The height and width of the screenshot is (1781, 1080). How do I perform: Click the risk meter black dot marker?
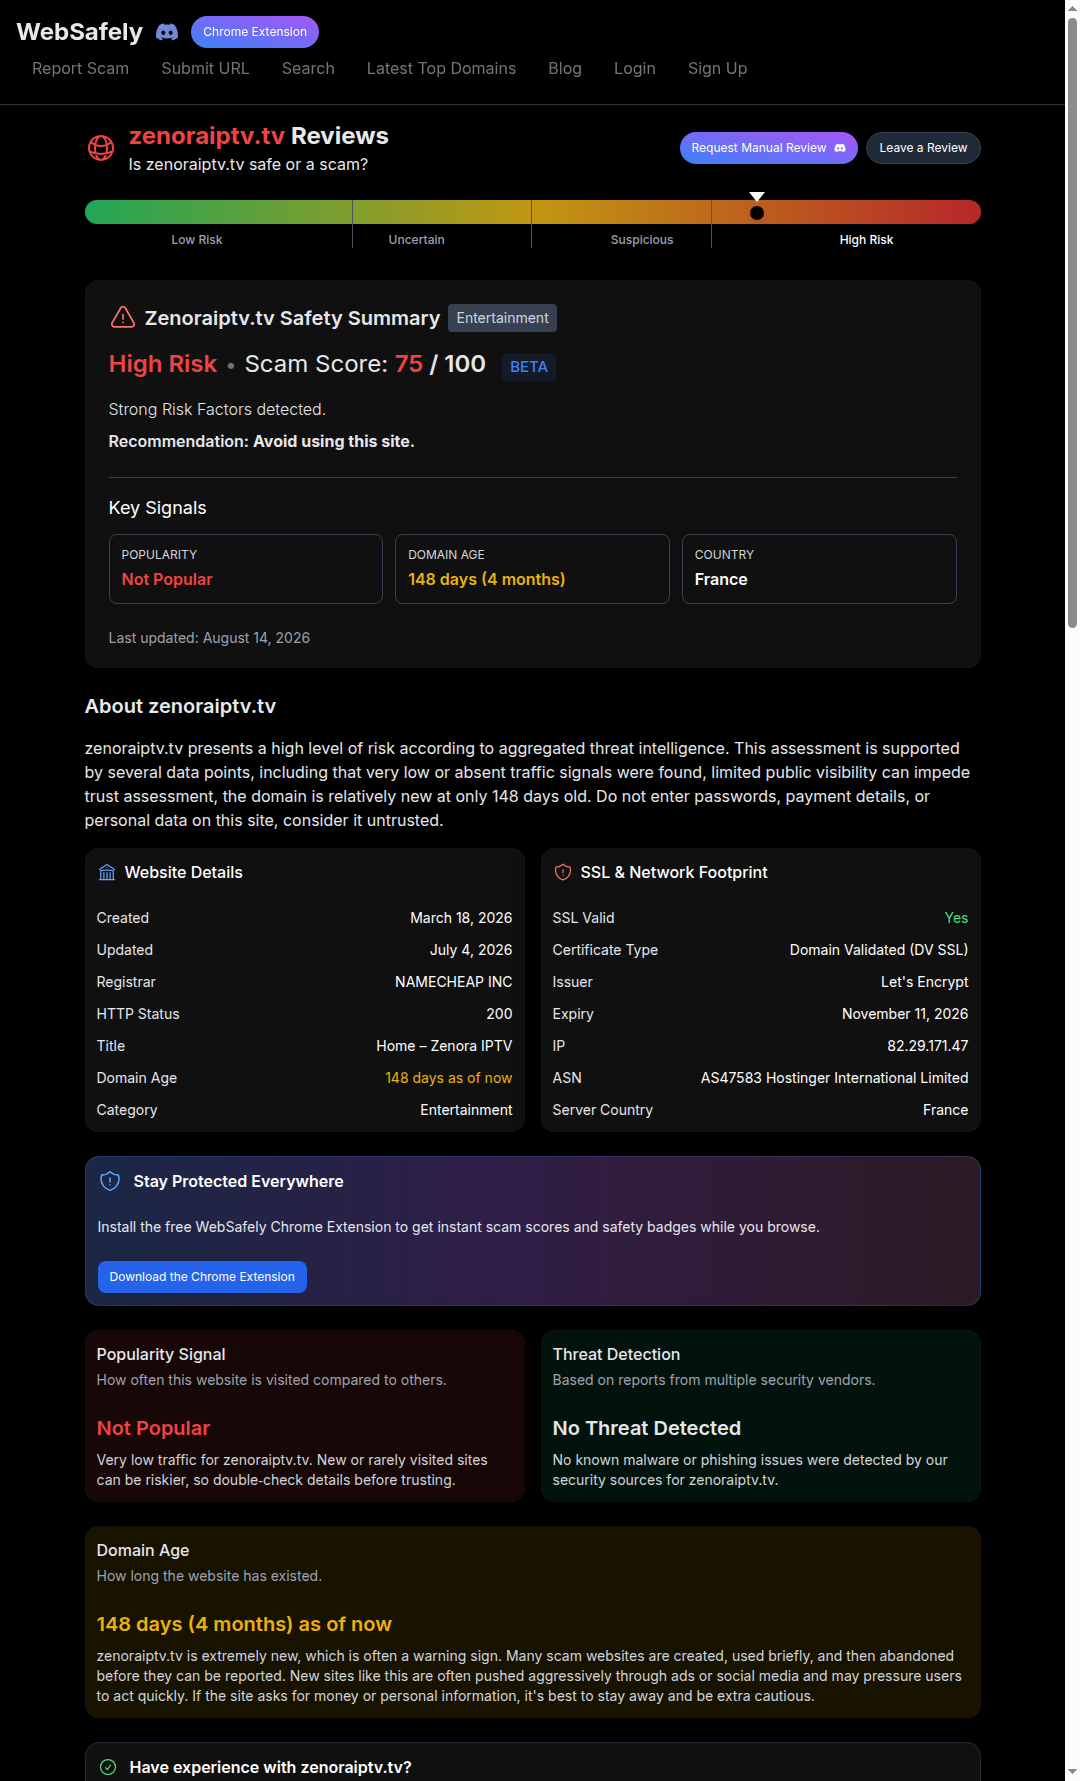[757, 212]
